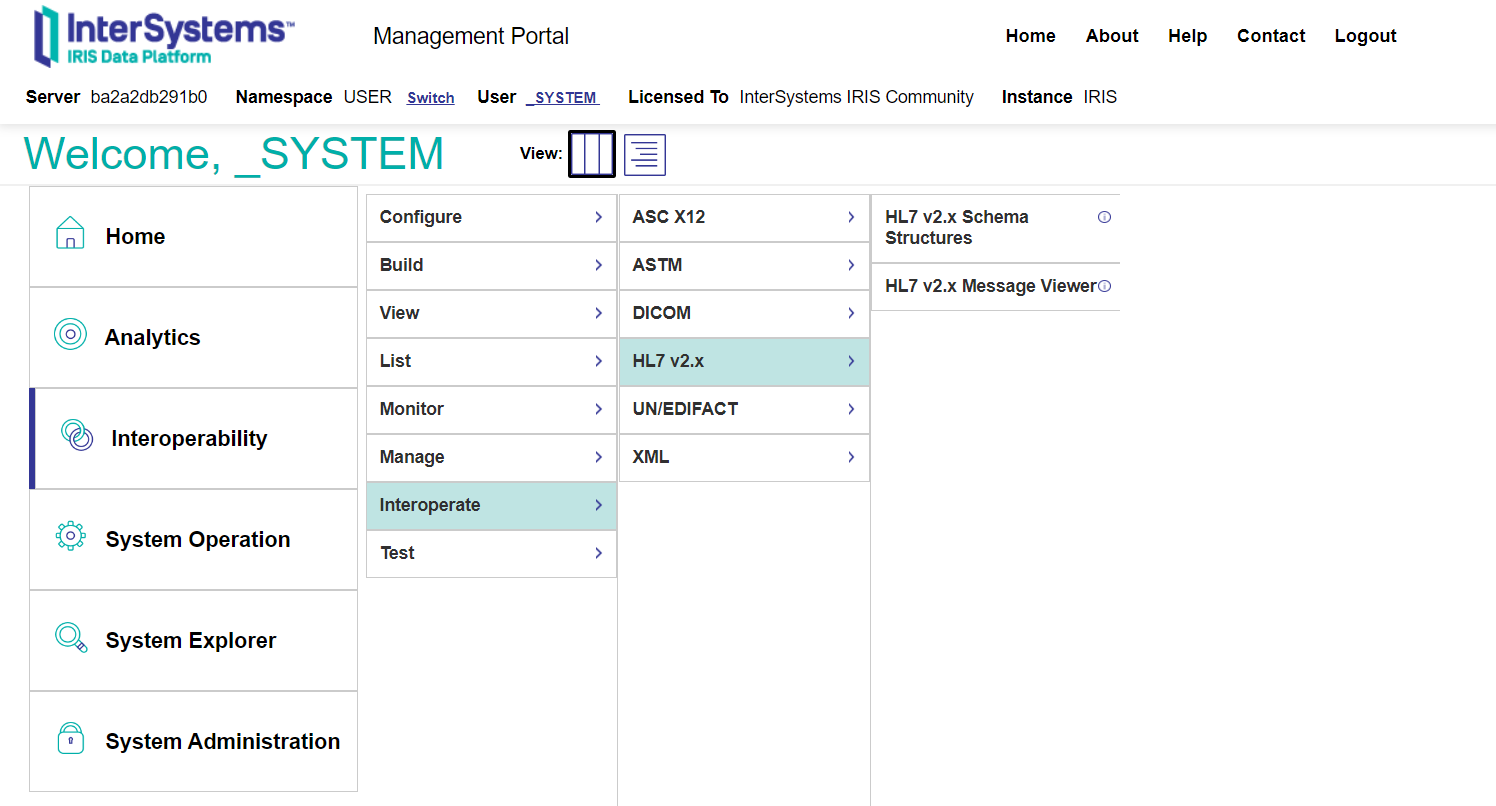Expand the Configure submenu arrow
Image resolution: width=1496 pixels, height=806 pixels.
point(598,217)
